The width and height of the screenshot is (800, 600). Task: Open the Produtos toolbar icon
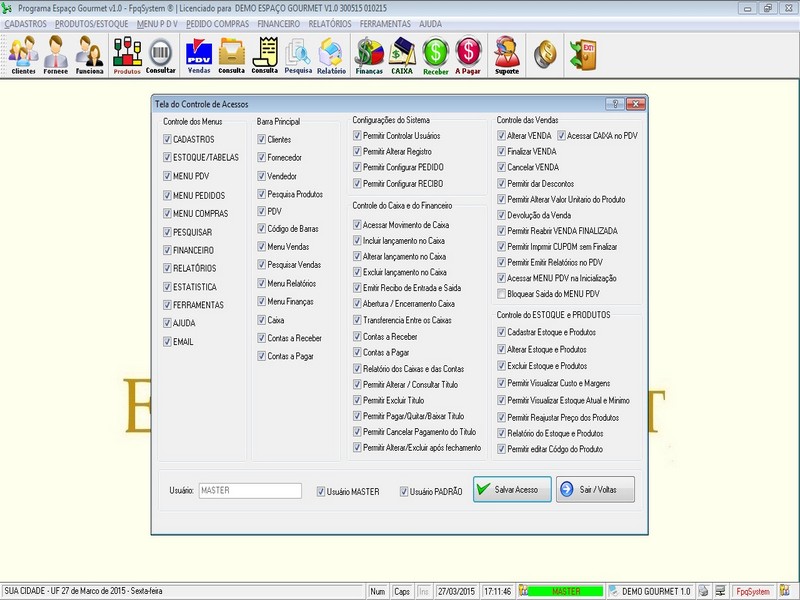click(x=127, y=55)
